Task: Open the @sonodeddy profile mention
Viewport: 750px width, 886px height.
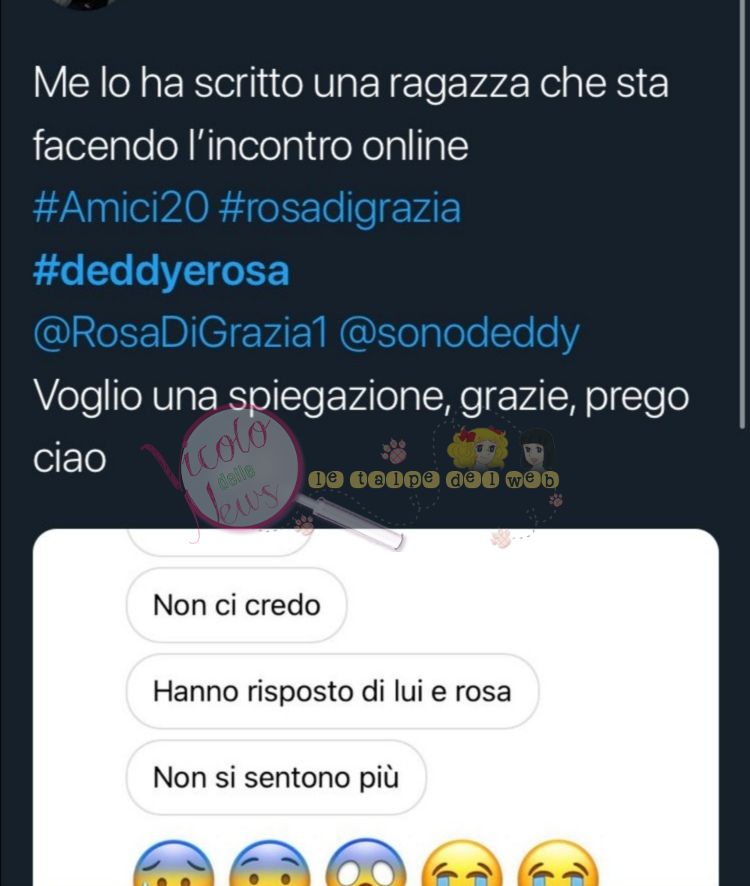Action: click(x=459, y=335)
